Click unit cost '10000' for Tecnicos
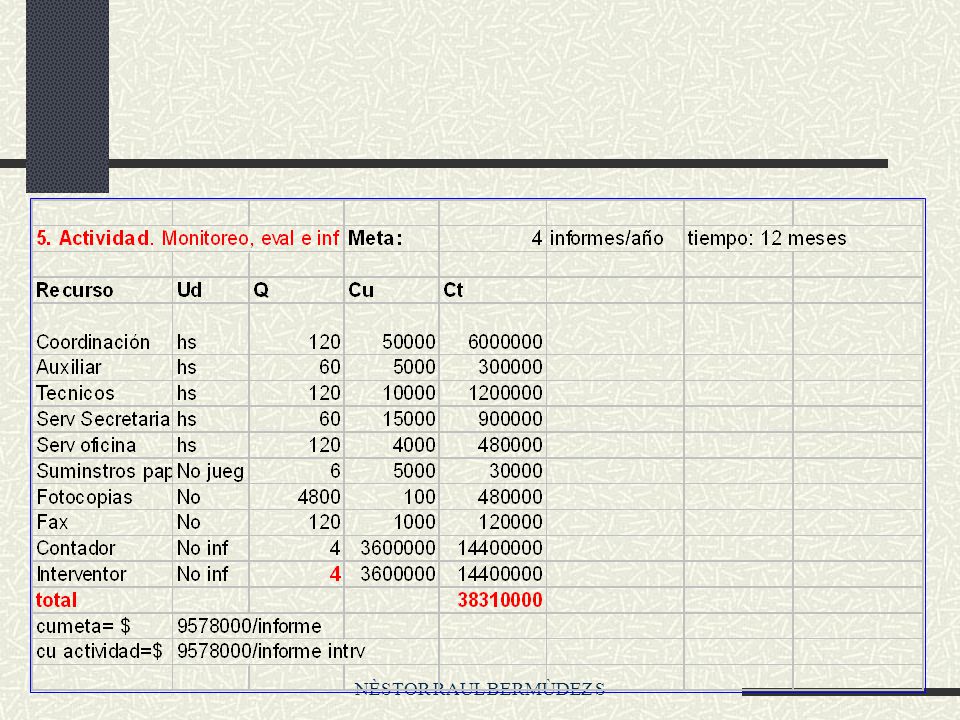Viewport: 960px width, 720px height. tap(409, 393)
